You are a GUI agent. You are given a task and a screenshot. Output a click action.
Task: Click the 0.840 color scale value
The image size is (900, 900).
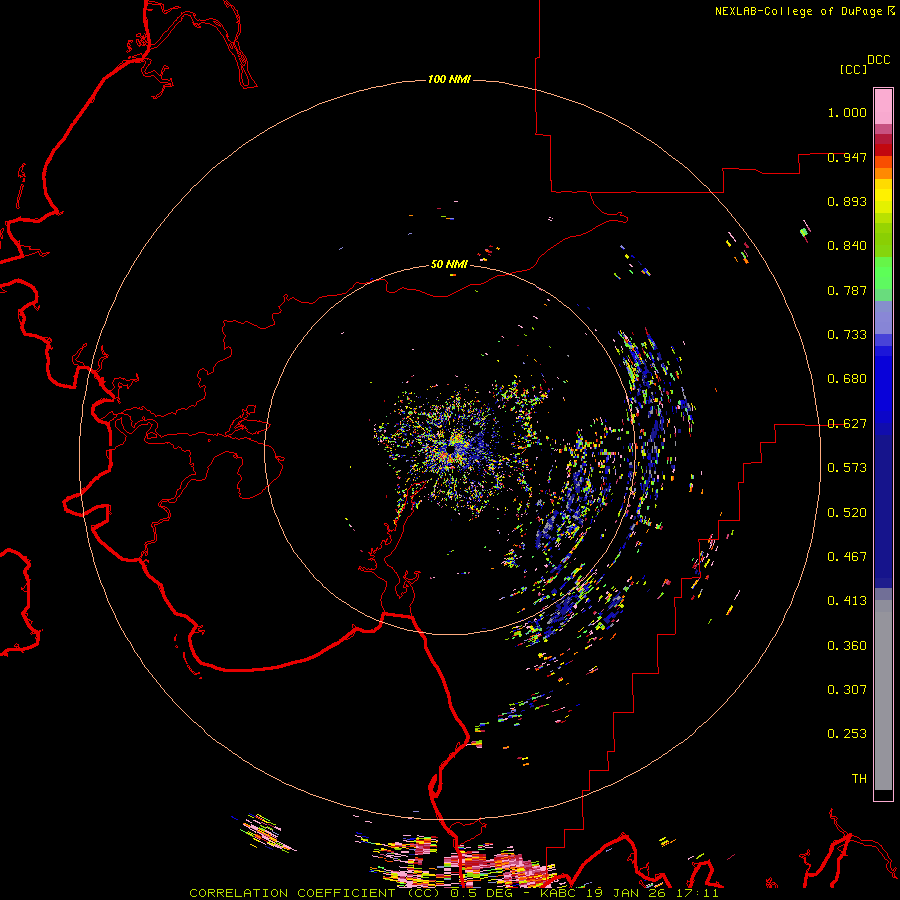coord(847,246)
